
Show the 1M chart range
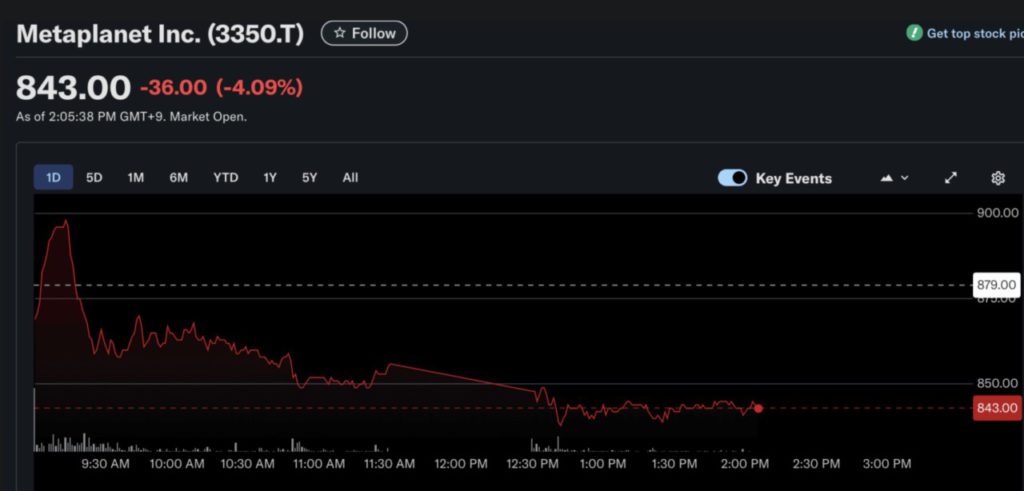click(x=136, y=178)
